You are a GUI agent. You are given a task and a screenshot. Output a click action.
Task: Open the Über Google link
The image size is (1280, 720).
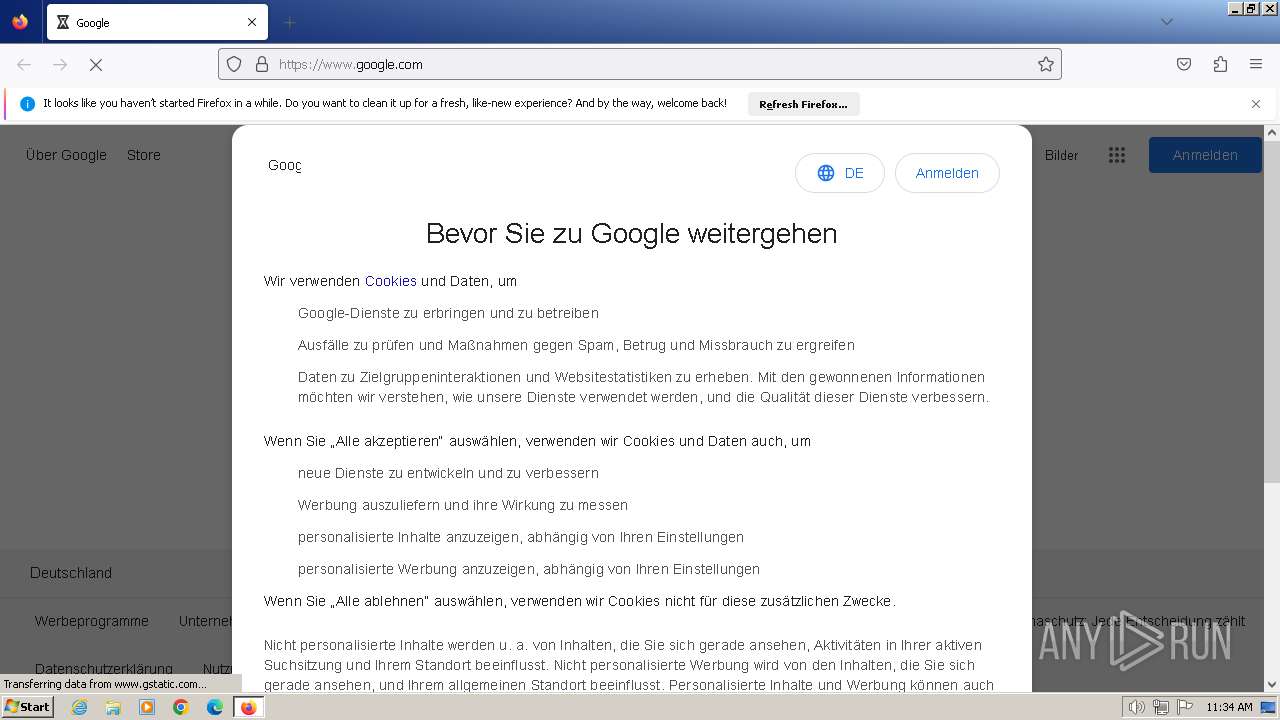pyautogui.click(x=66, y=155)
